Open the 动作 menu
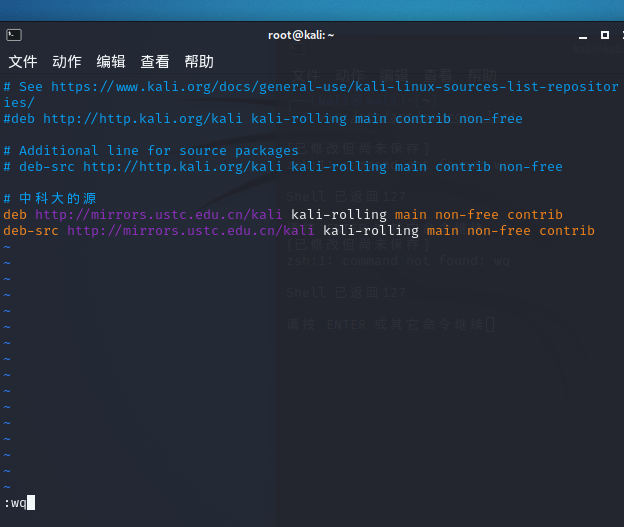The image size is (624, 527). point(67,62)
